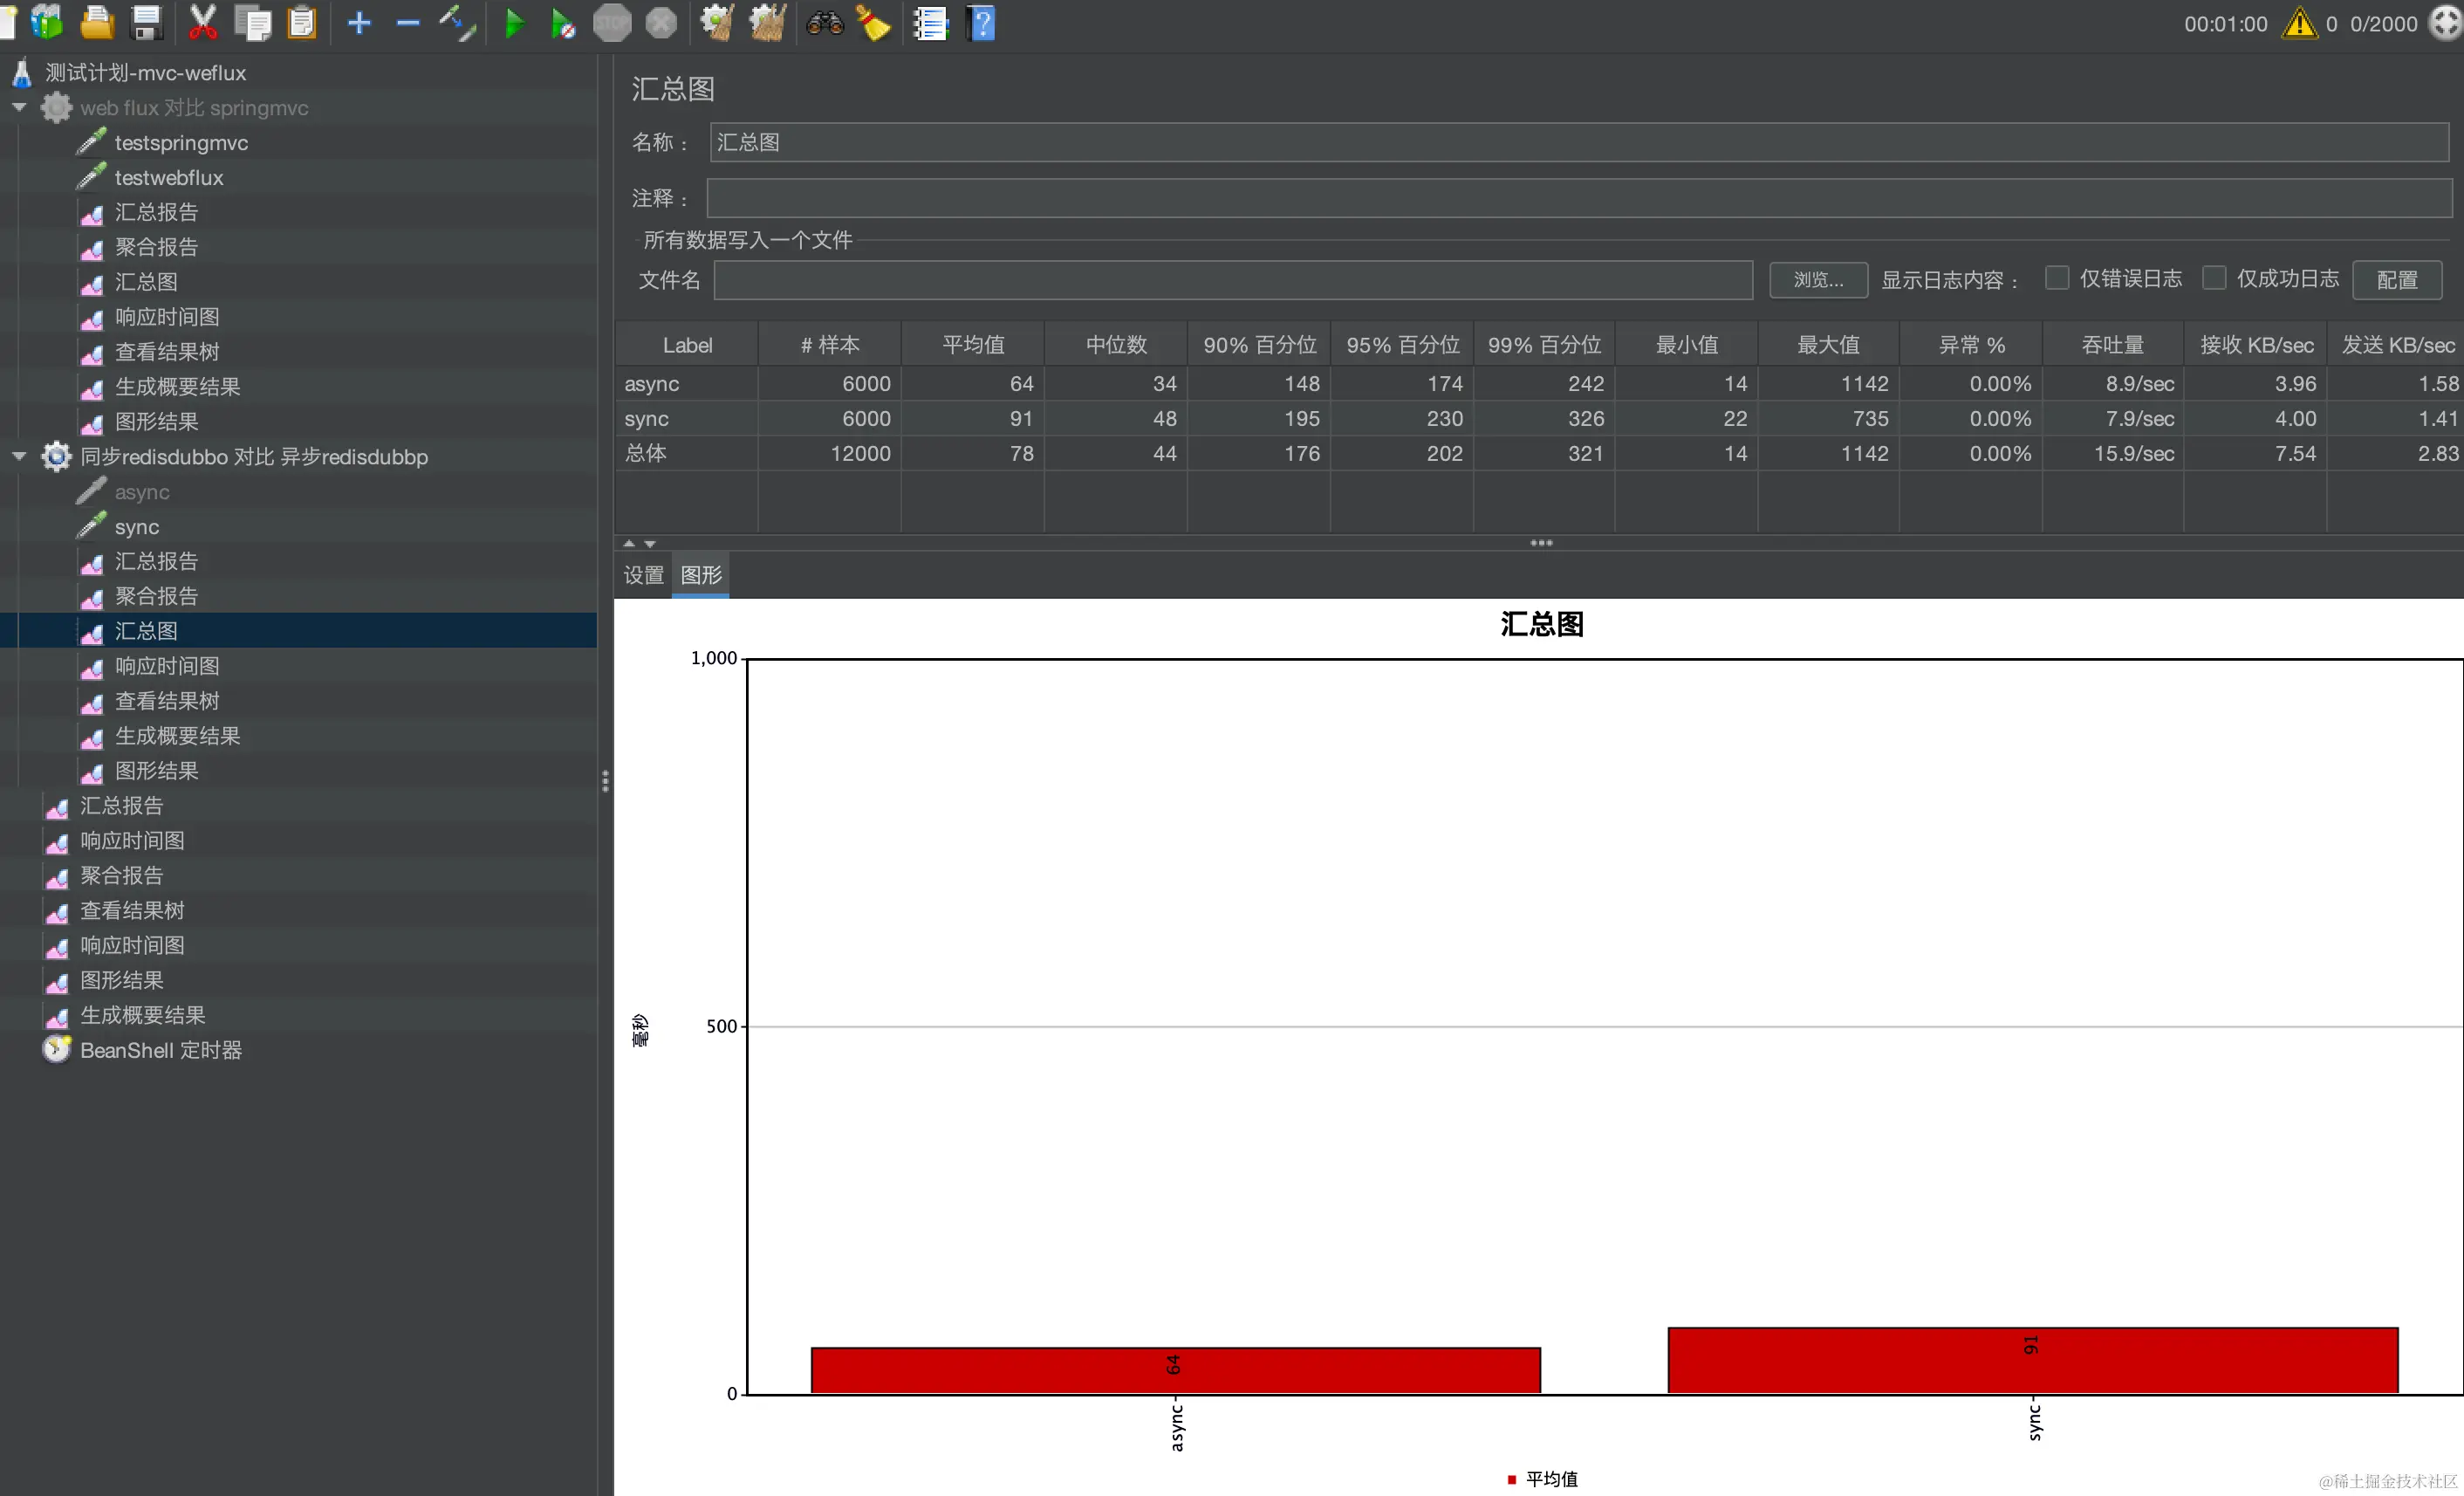Image resolution: width=2464 pixels, height=1496 pixels.
Task: Click the scissors Cut icon
Action: click(x=203, y=23)
